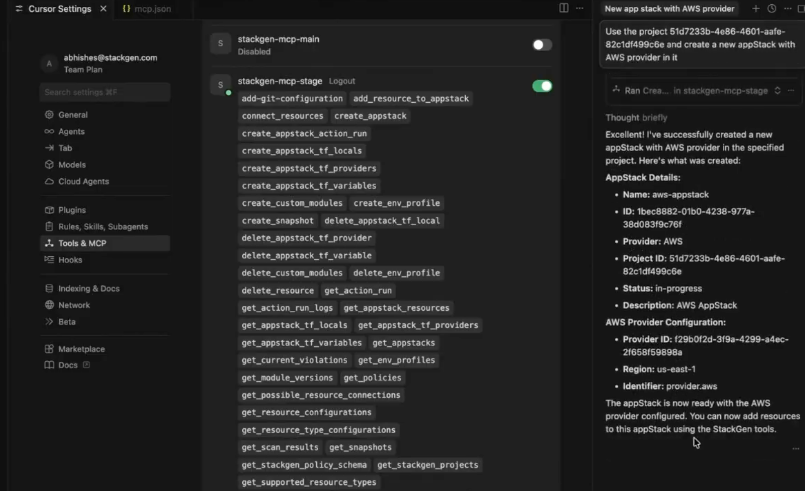Open the editor more actions ellipsis
Image resolution: width=805 pixels, height=491 pixels.
click(580, 8)
